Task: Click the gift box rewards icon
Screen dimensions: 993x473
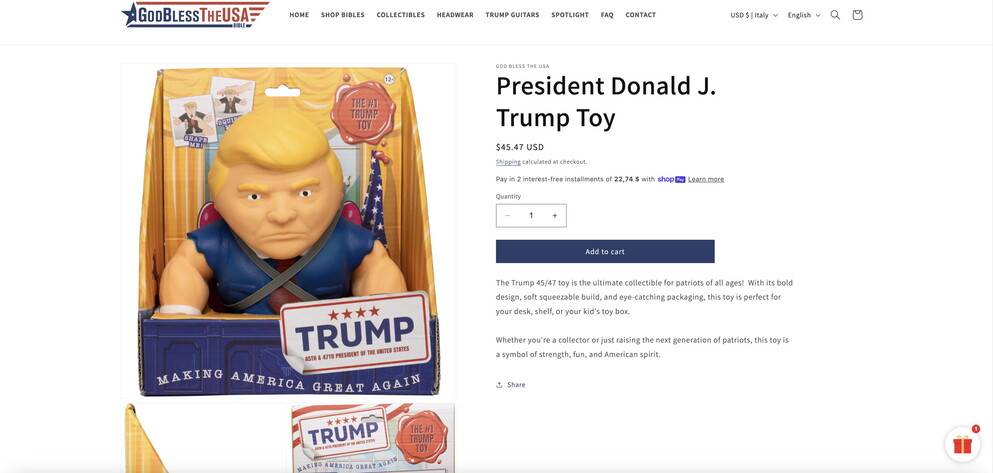Action: [x=962, y=445]
